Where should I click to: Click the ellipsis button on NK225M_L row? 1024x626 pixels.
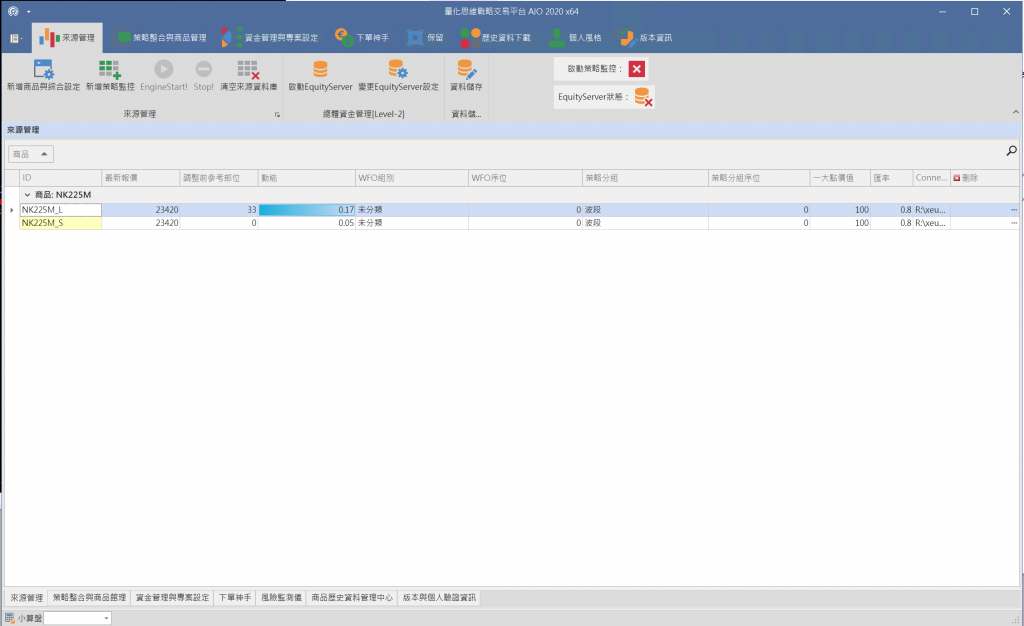(1013, 210)
